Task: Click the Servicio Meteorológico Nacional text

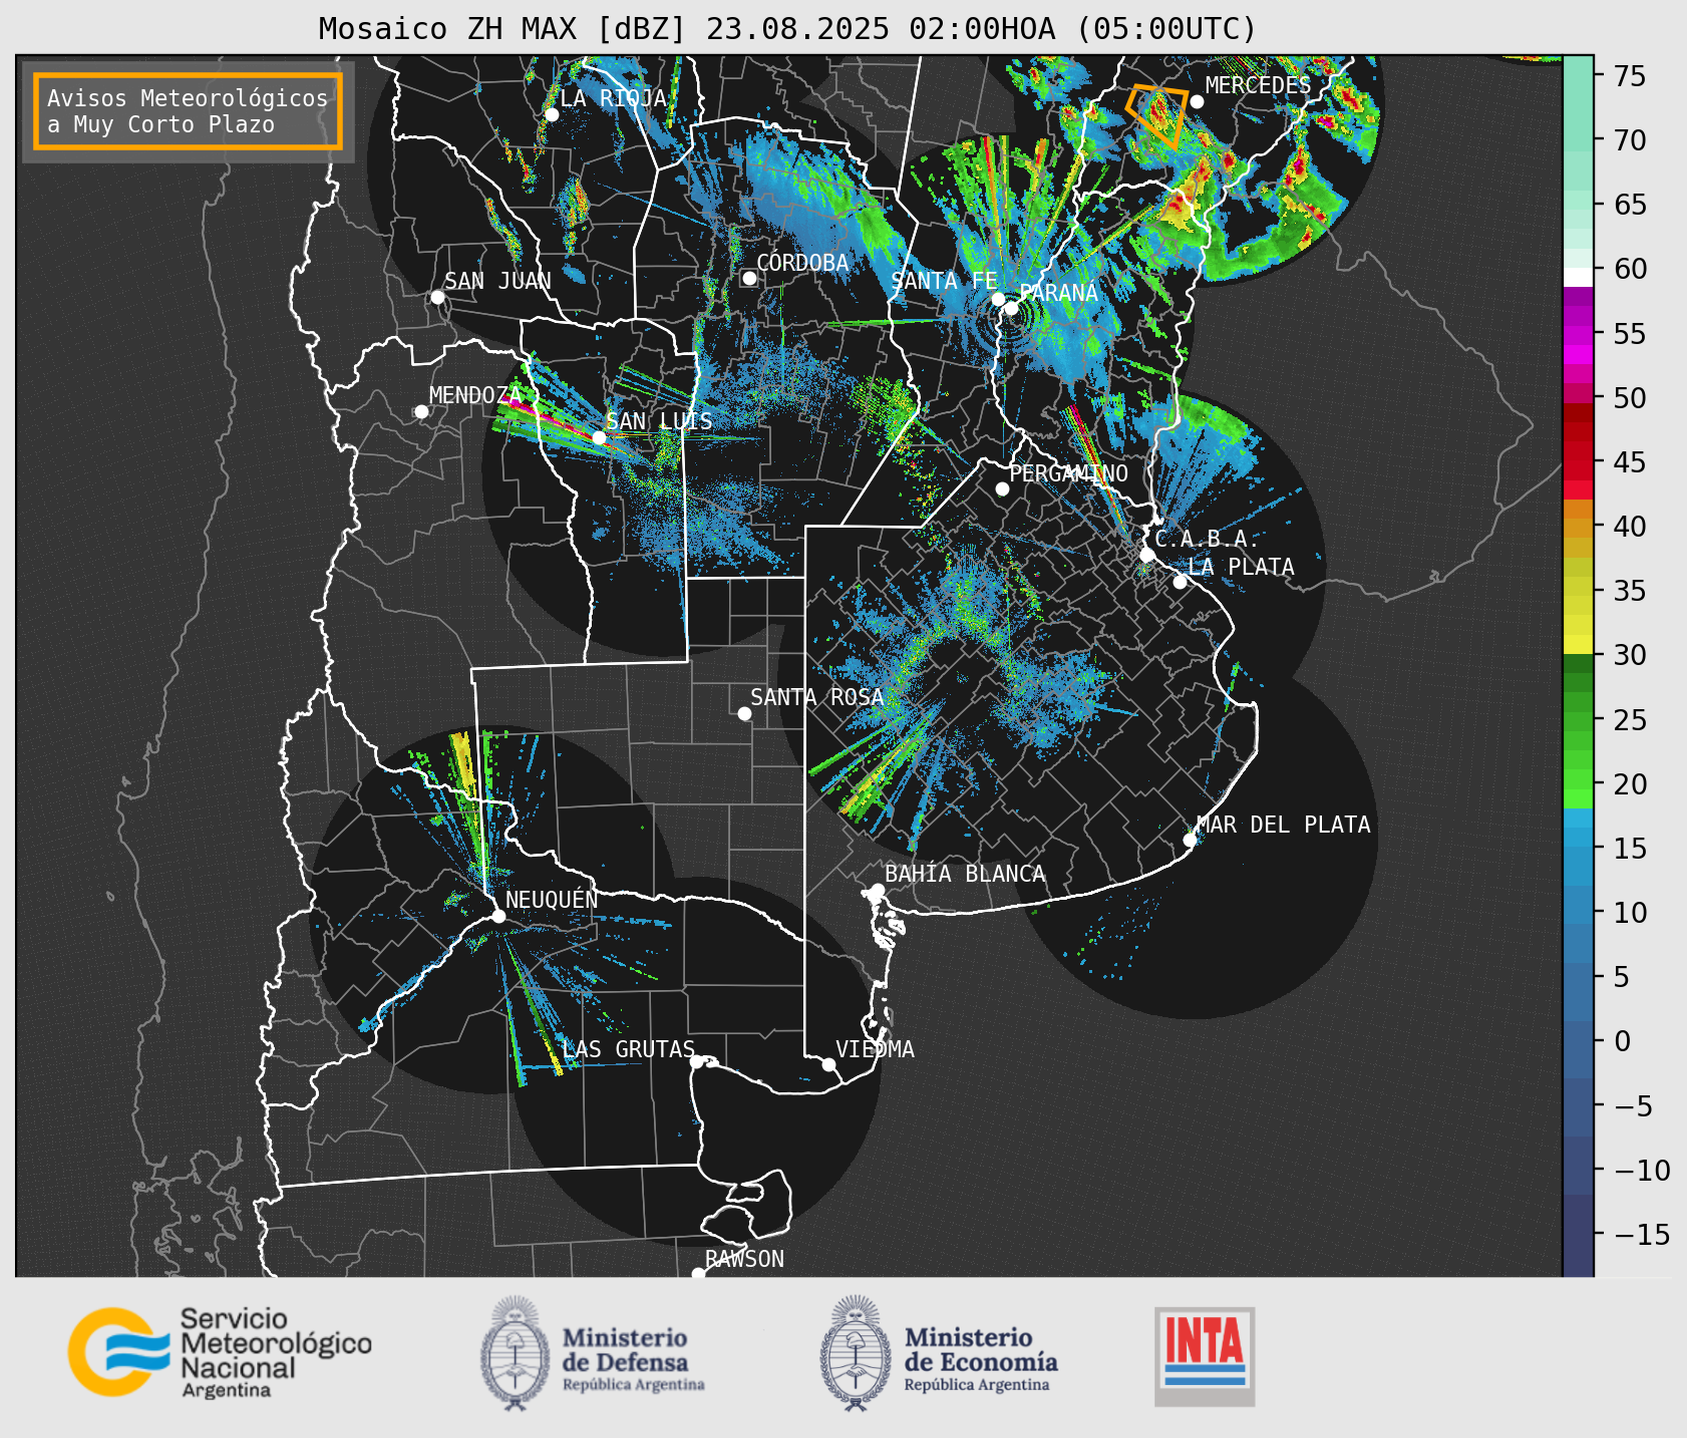Action: coord(275,1343)
